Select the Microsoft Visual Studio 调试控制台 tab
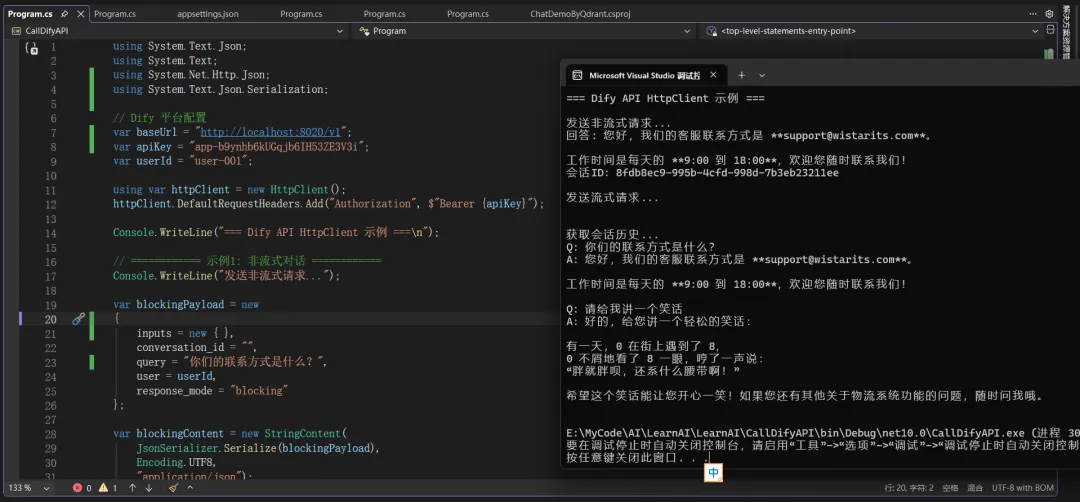Image resolution: width=1080 pixels, height=502 pixels. (x=644, y=76)
